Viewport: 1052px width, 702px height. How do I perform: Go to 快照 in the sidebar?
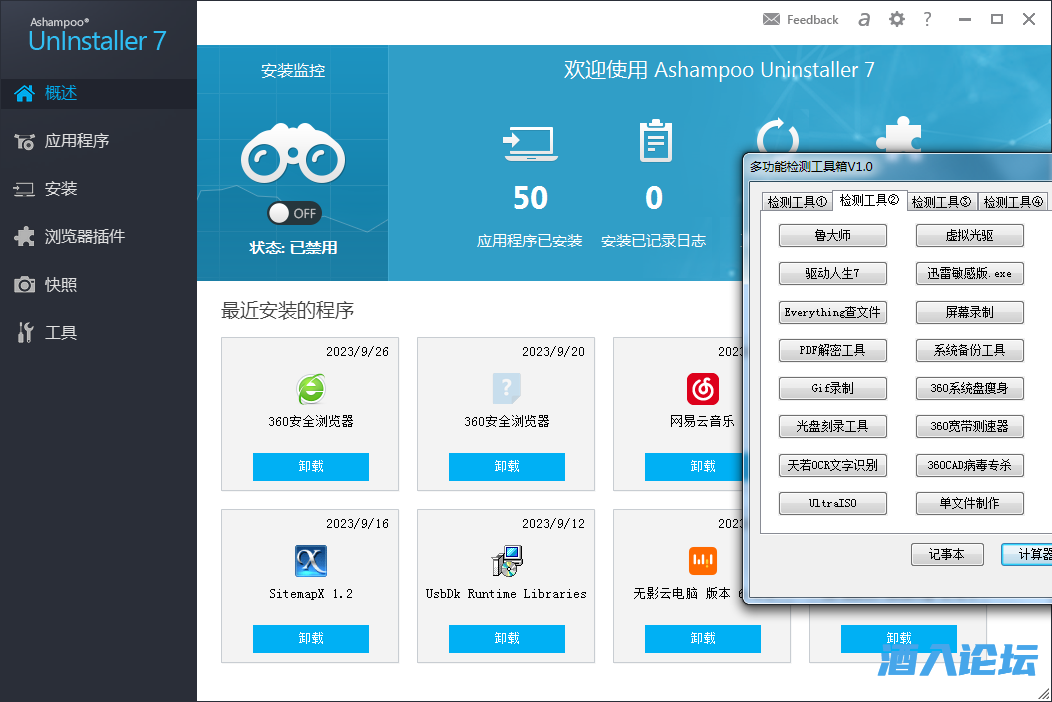click(61, 285)
